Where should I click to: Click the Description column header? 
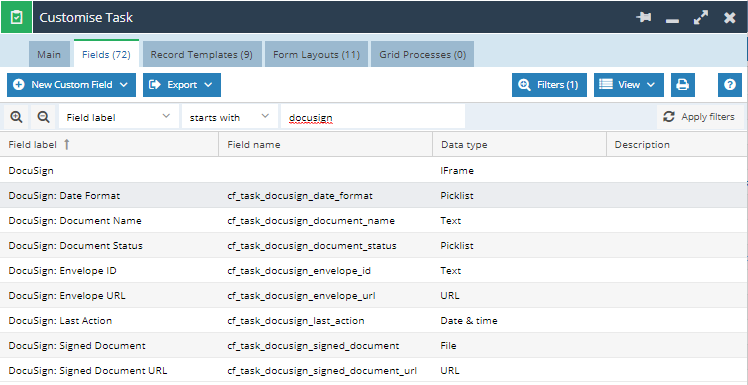pyautogui.click(x=677, y=145)
